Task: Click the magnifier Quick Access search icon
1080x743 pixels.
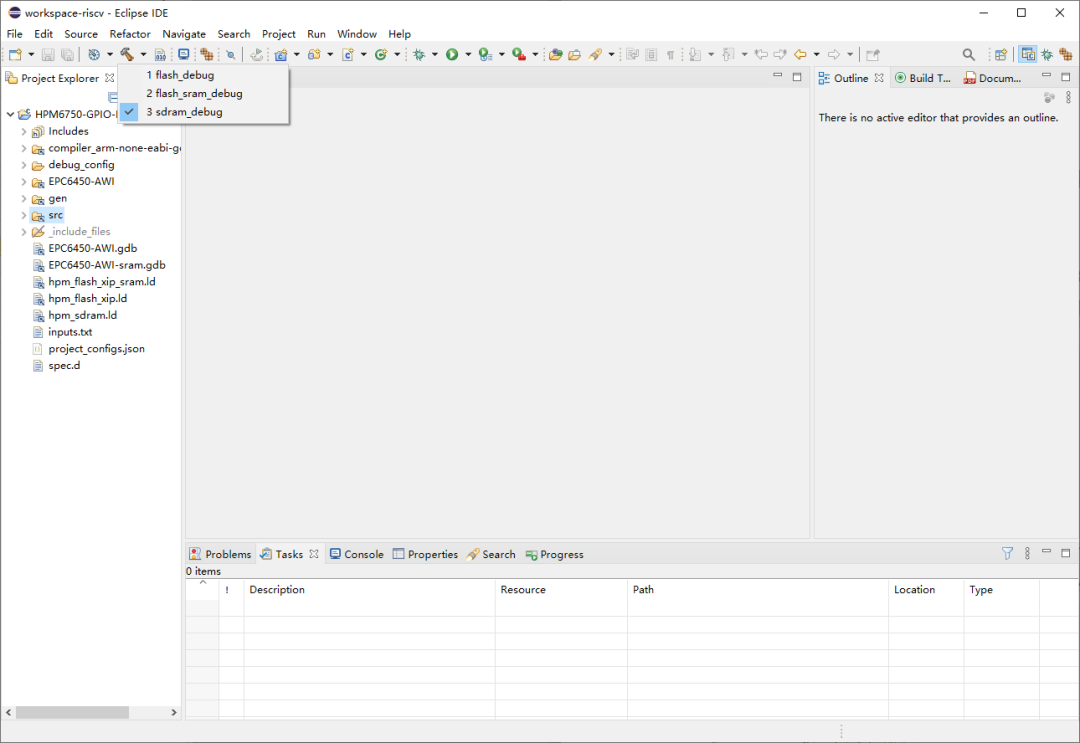Action: point(968,54)
